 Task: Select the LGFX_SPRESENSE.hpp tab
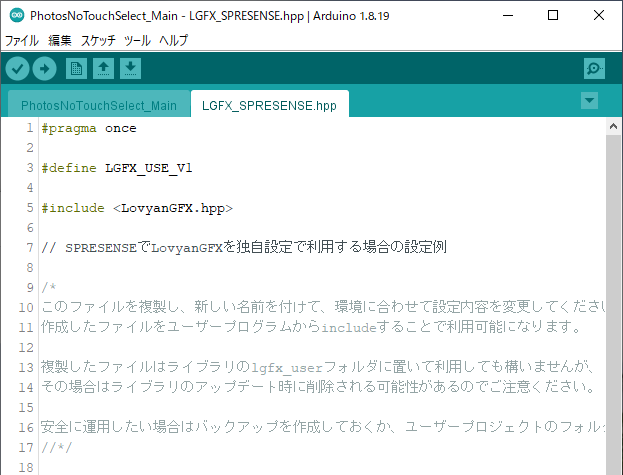269,105
